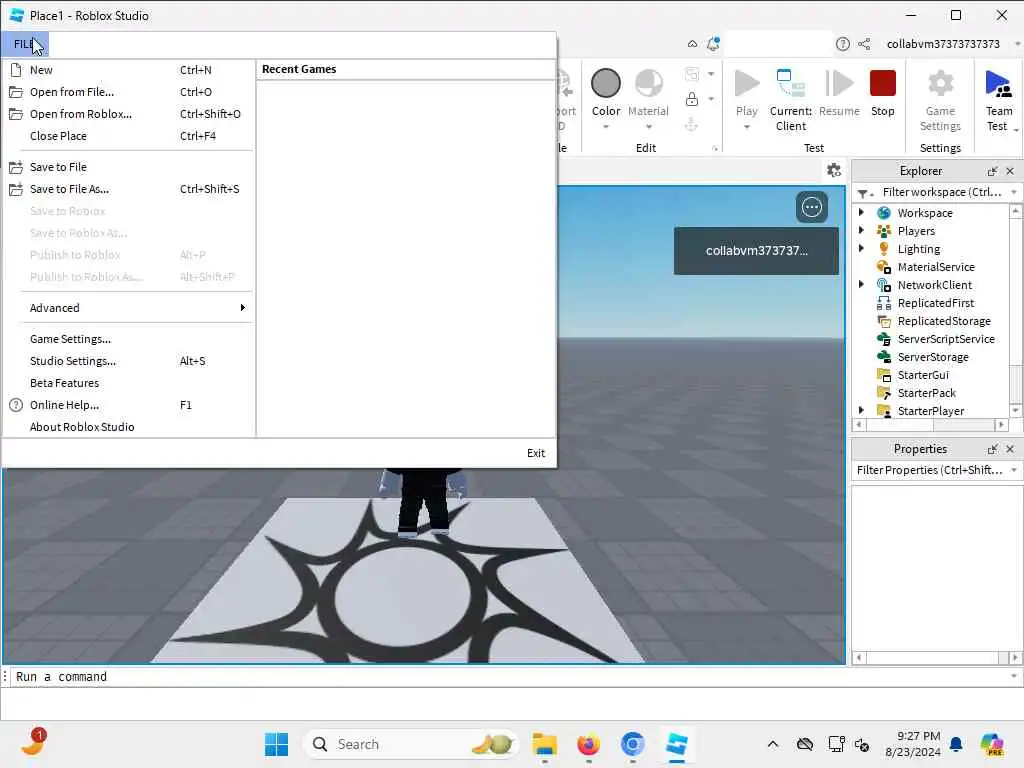Click the group icon above the lock
The image size is (1024, 768).
pos(692,74)
